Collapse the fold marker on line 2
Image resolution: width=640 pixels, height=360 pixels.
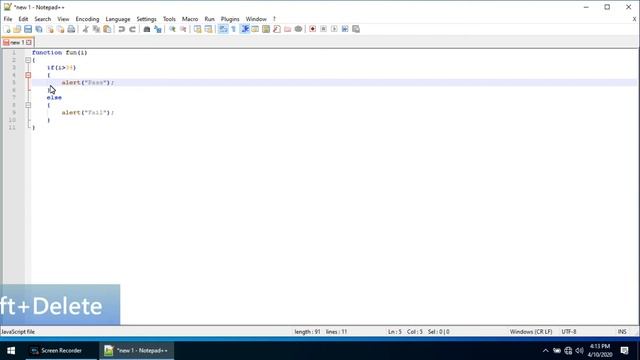coord(28,60)
